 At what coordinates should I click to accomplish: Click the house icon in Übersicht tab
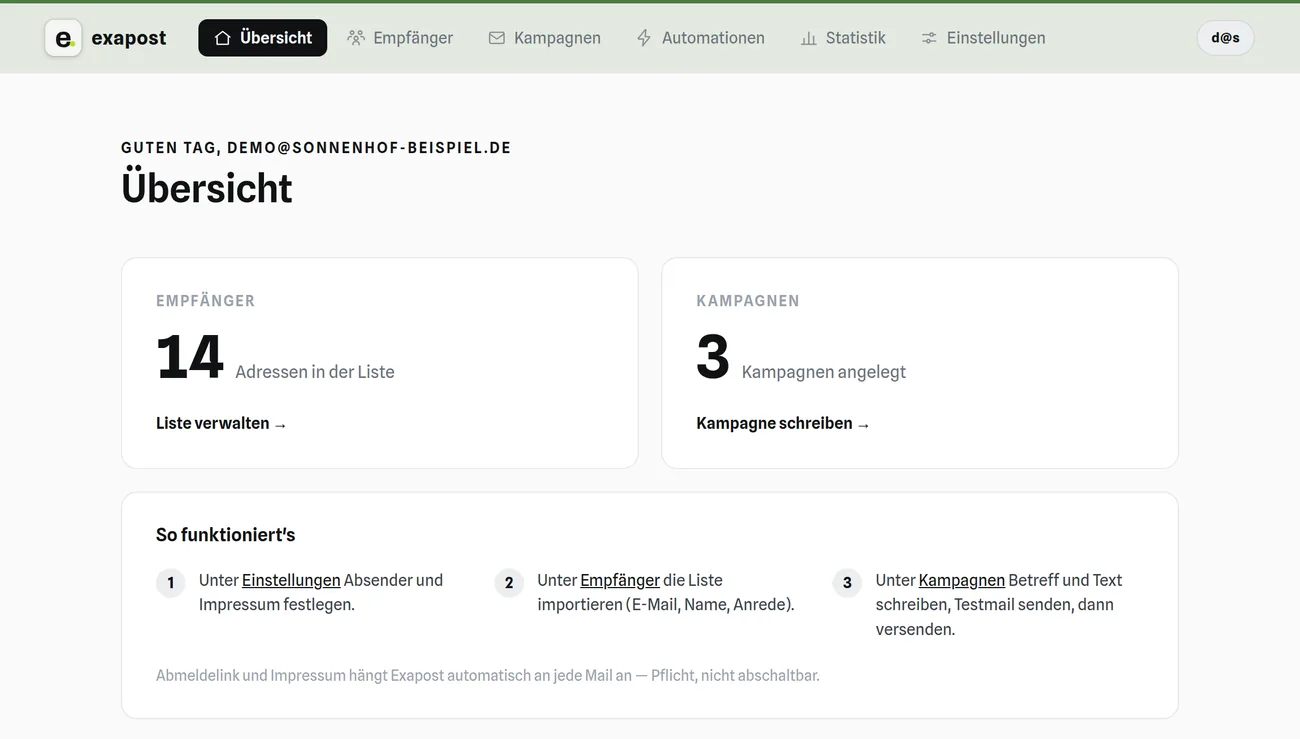(223, 38)
